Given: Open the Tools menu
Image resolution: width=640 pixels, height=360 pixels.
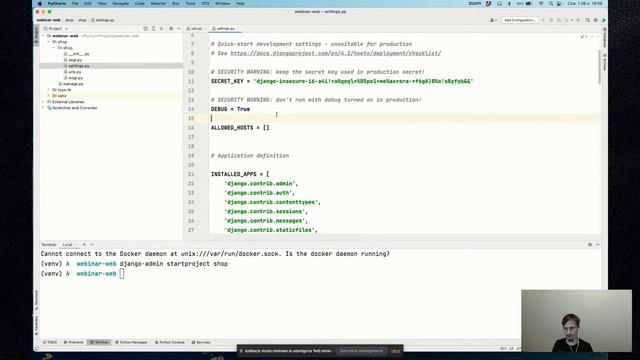Looking at the screenshot, I should pyautogui.click(x=190, y=3).
